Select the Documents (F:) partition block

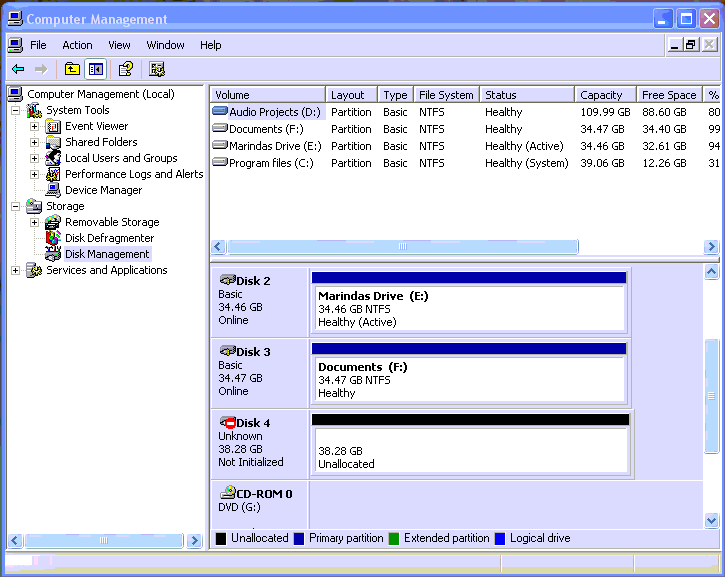(x=469, y=374)
